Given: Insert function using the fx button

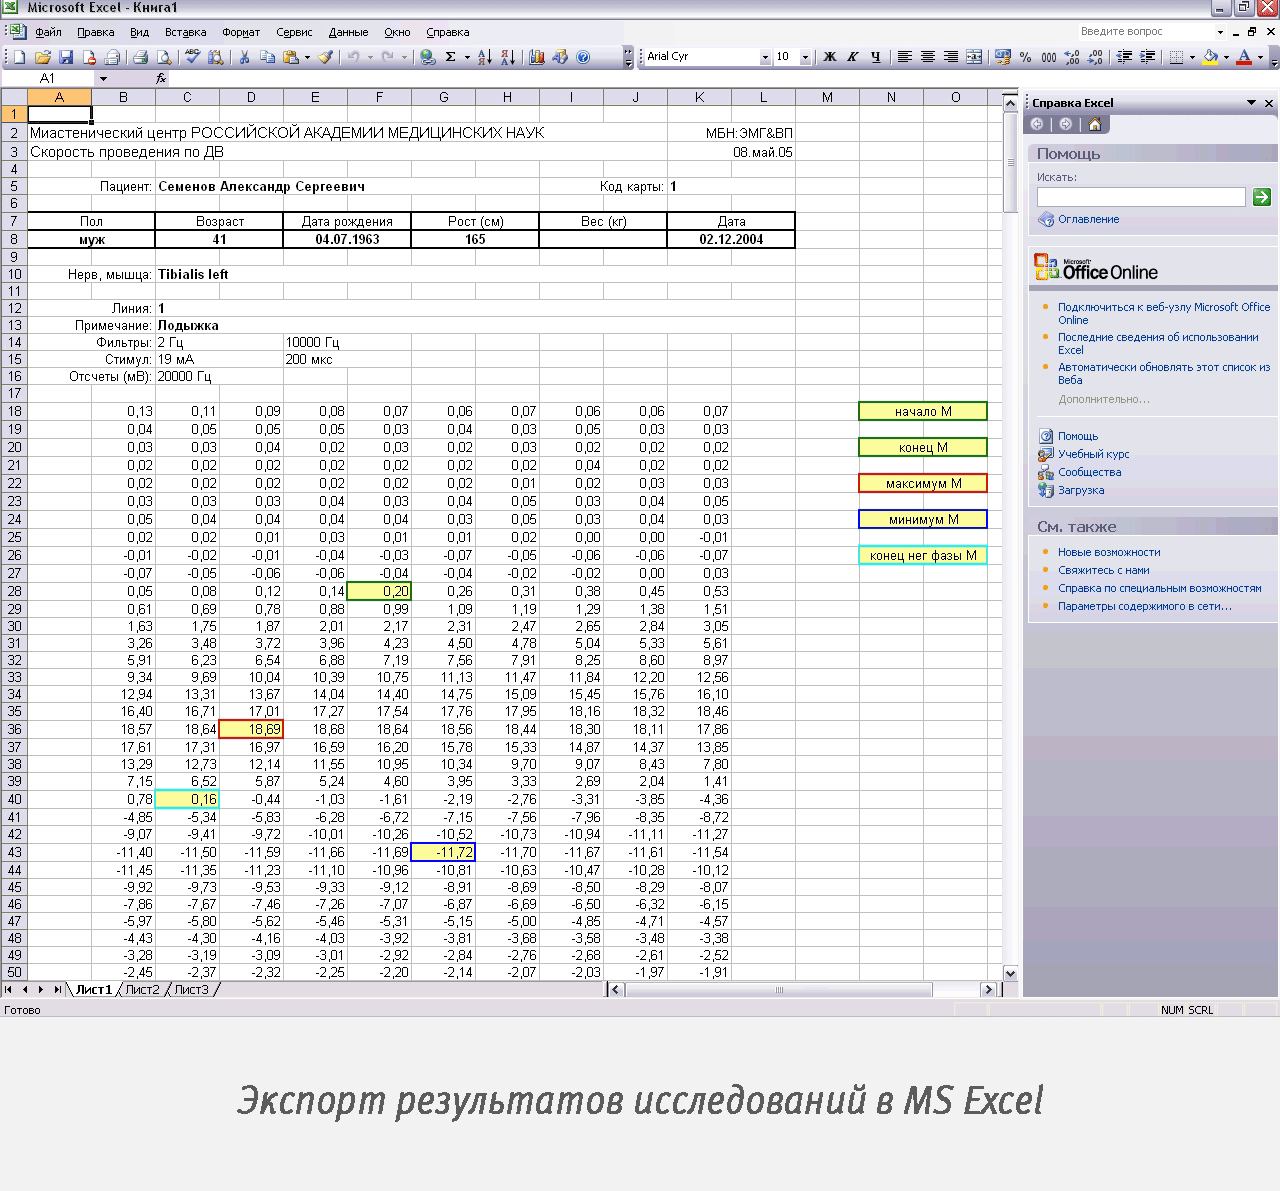Looking at the screenshot, I should [161, 78].
